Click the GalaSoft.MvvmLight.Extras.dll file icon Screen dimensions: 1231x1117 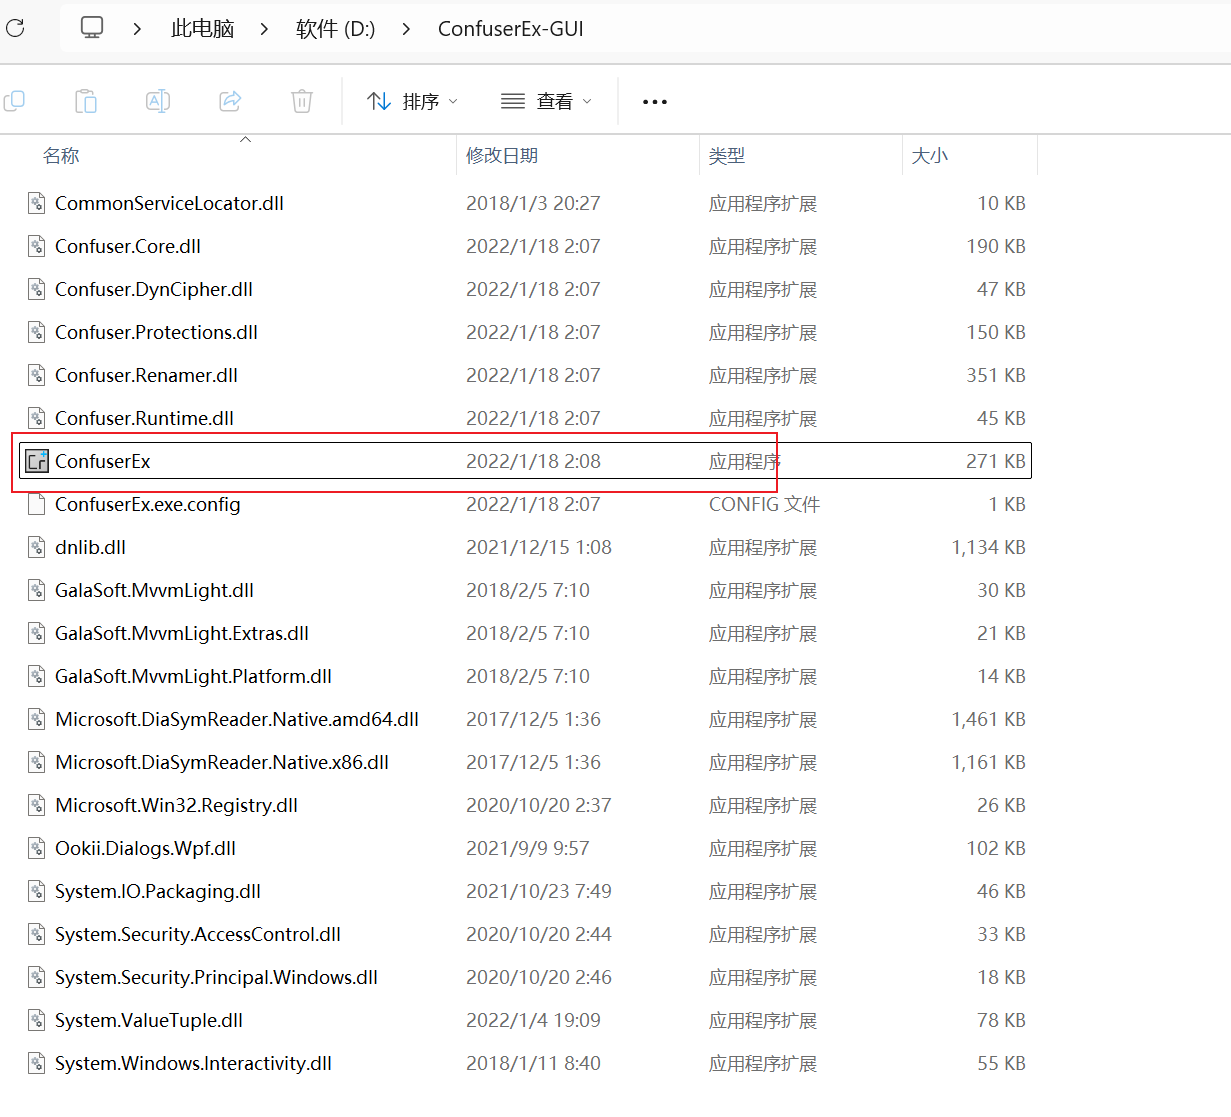tap(37, 633)
